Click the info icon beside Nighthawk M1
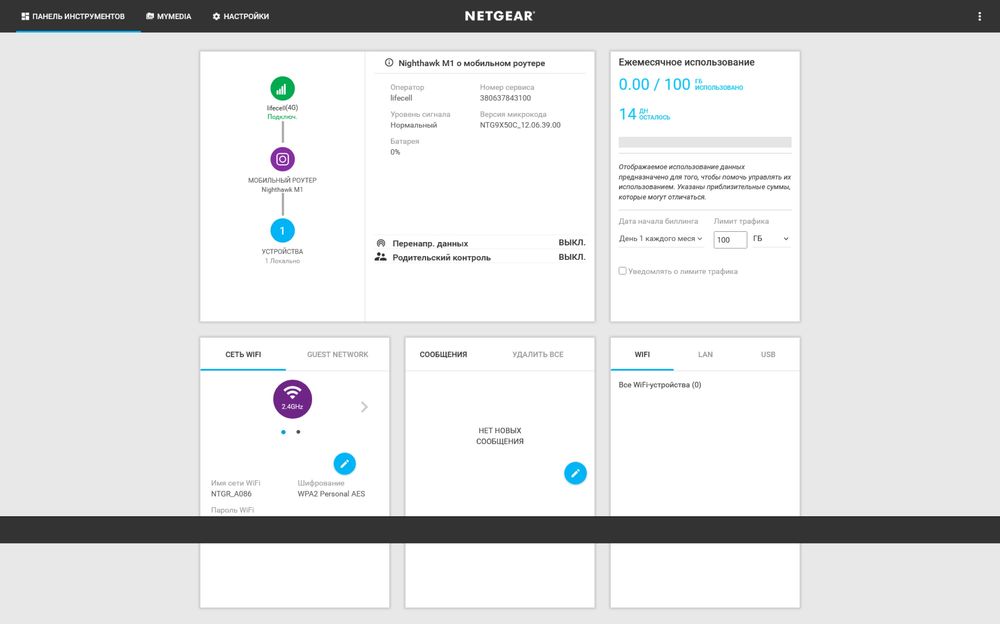 click(x=389, y=63)
